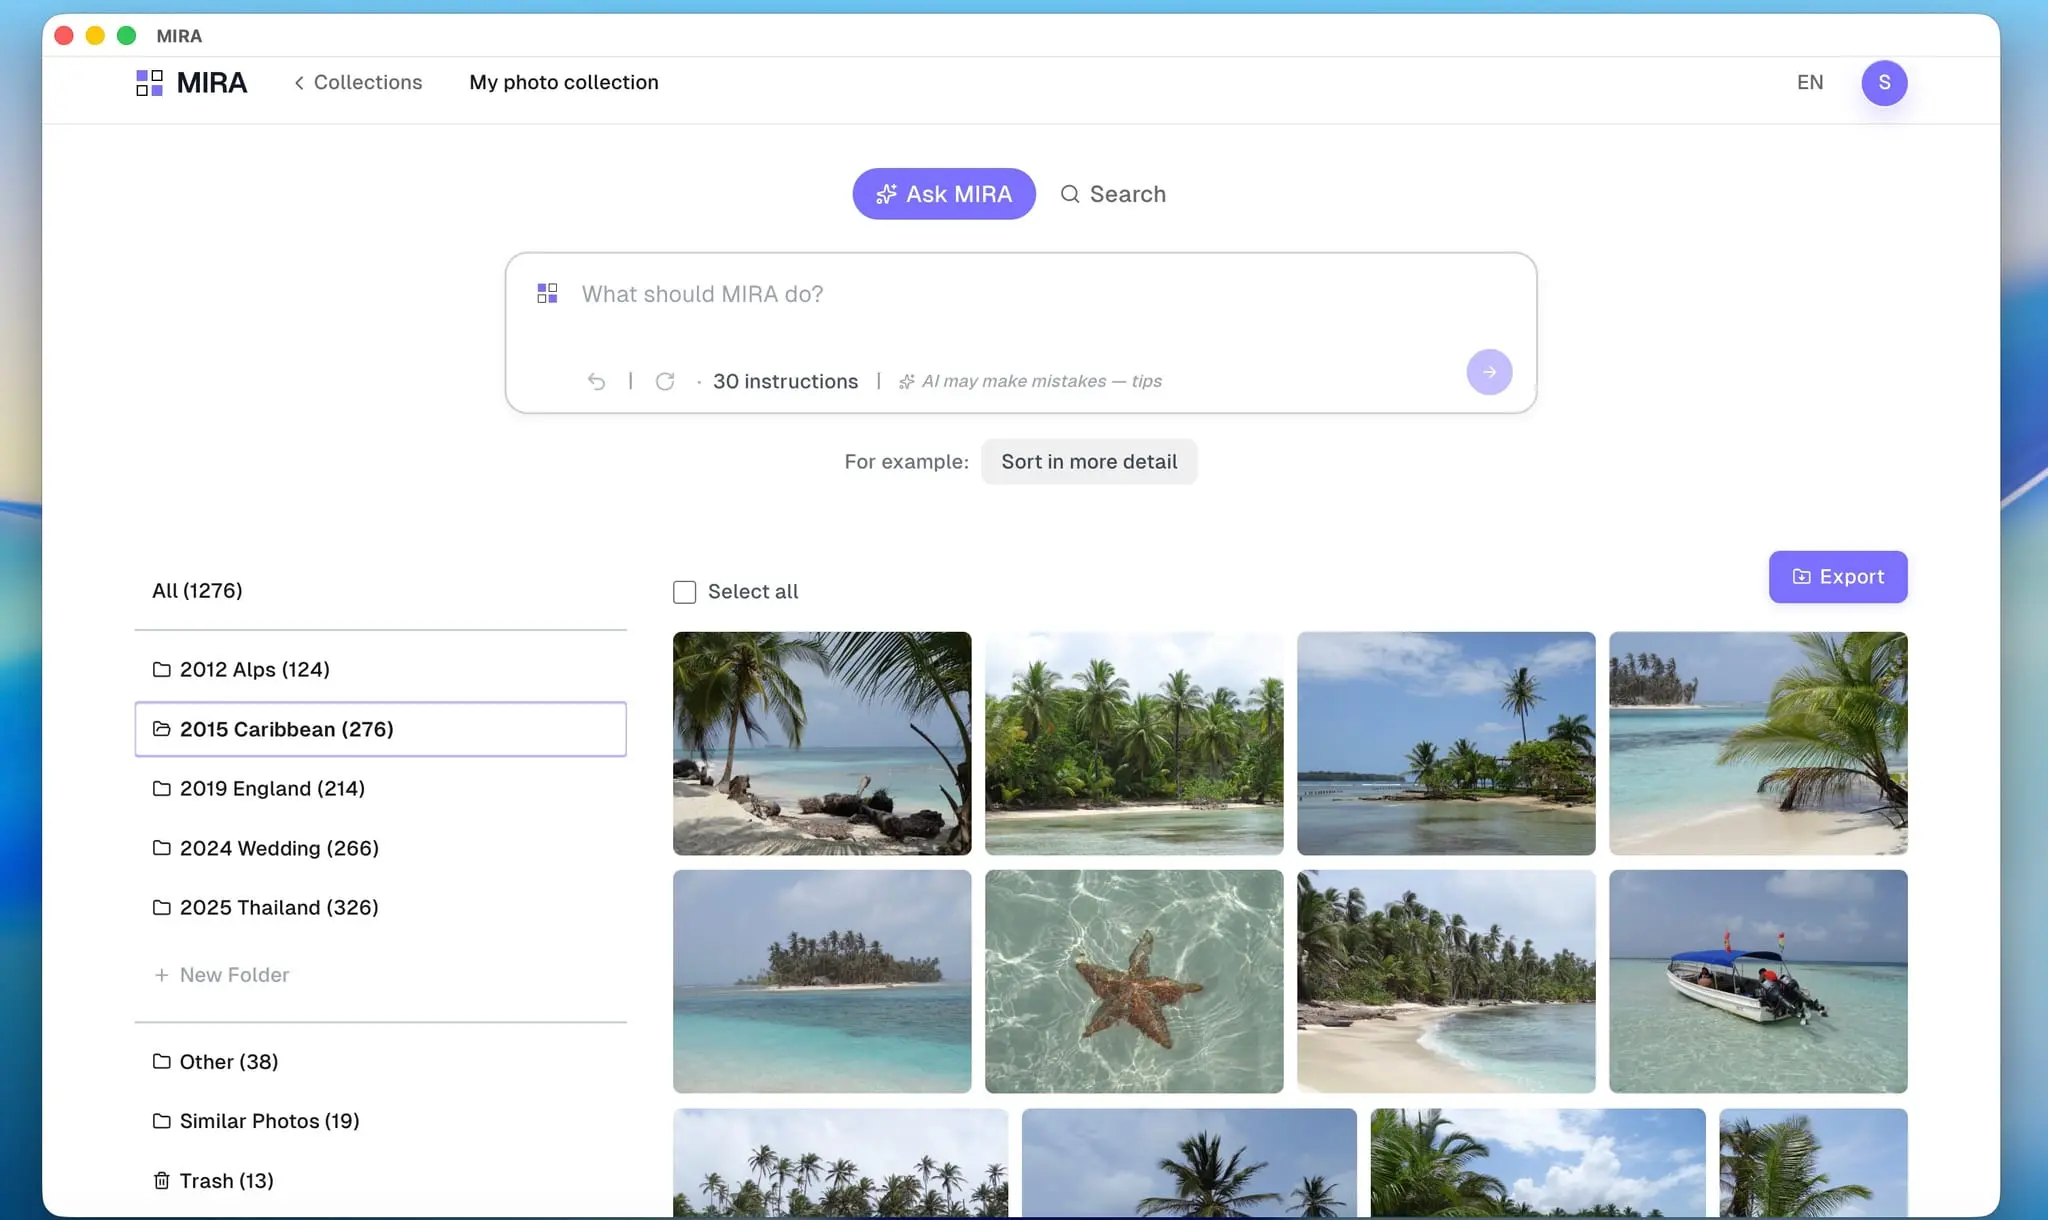Open the 2012 Alps folder
The image size is (2048, 1220).
(380, 669)
